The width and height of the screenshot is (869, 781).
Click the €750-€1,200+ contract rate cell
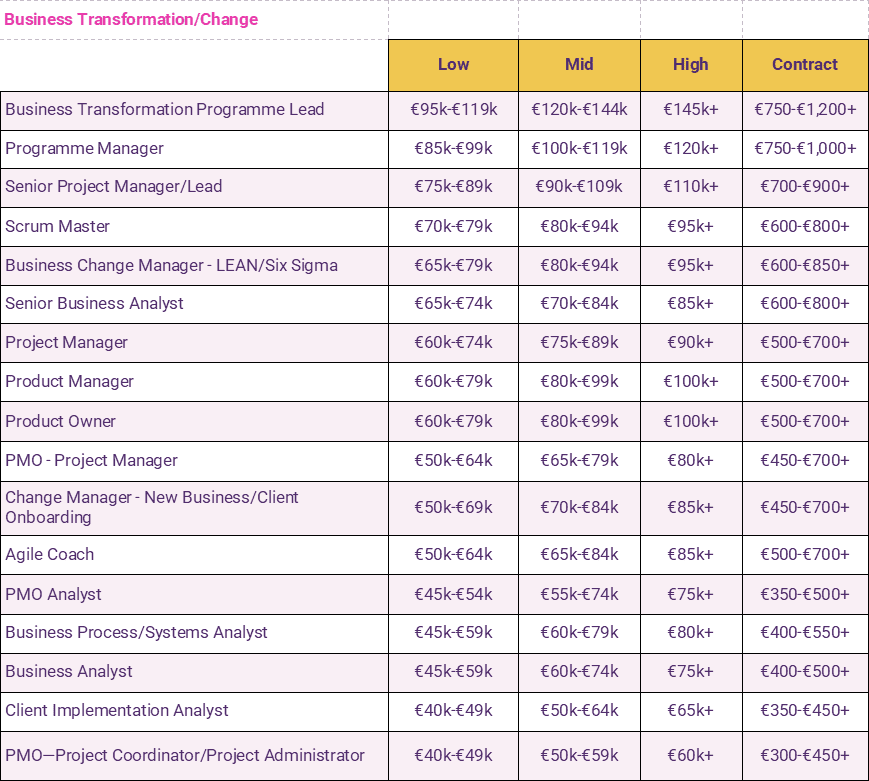(x=804, y=110)
